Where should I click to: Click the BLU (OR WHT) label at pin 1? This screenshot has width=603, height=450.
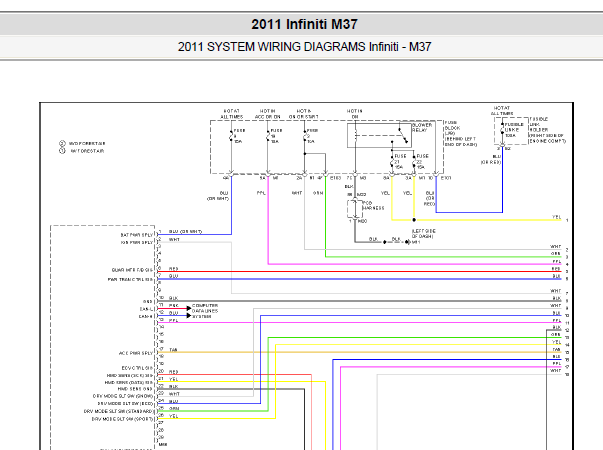pyautogui.click(x=185, y=231)
